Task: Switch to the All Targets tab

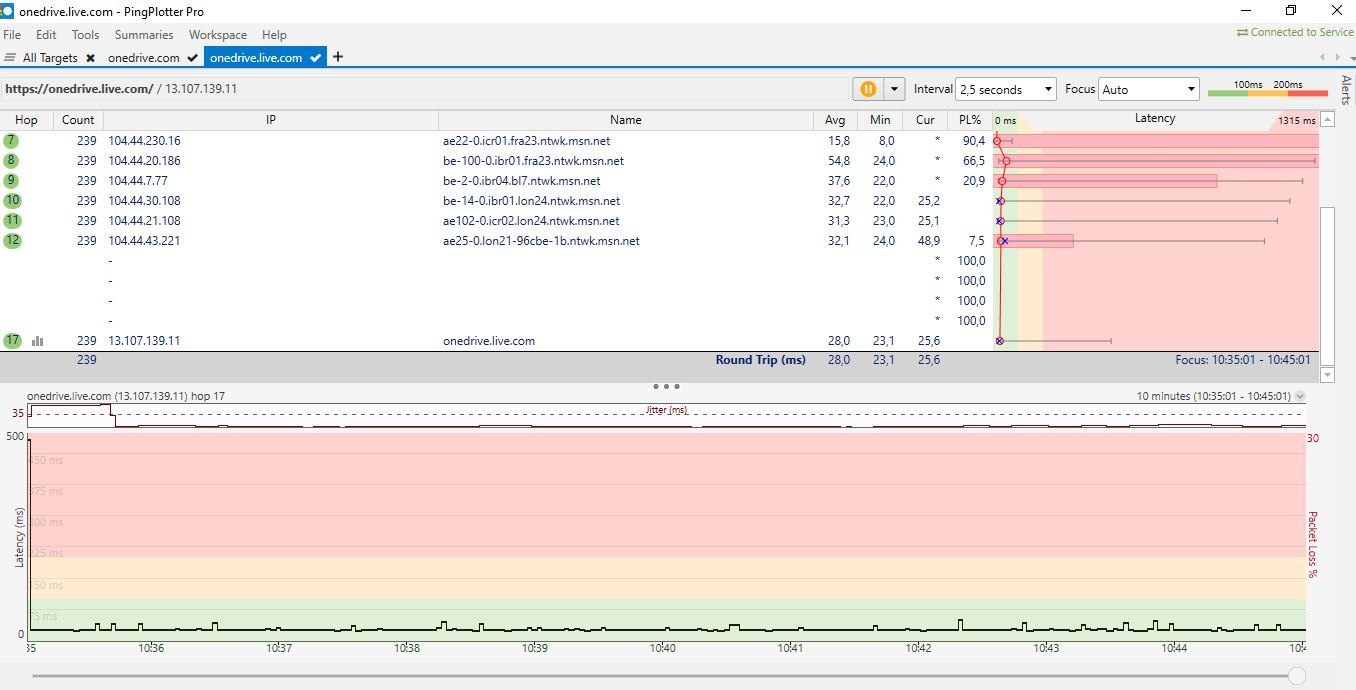Action: coord(50,57)
